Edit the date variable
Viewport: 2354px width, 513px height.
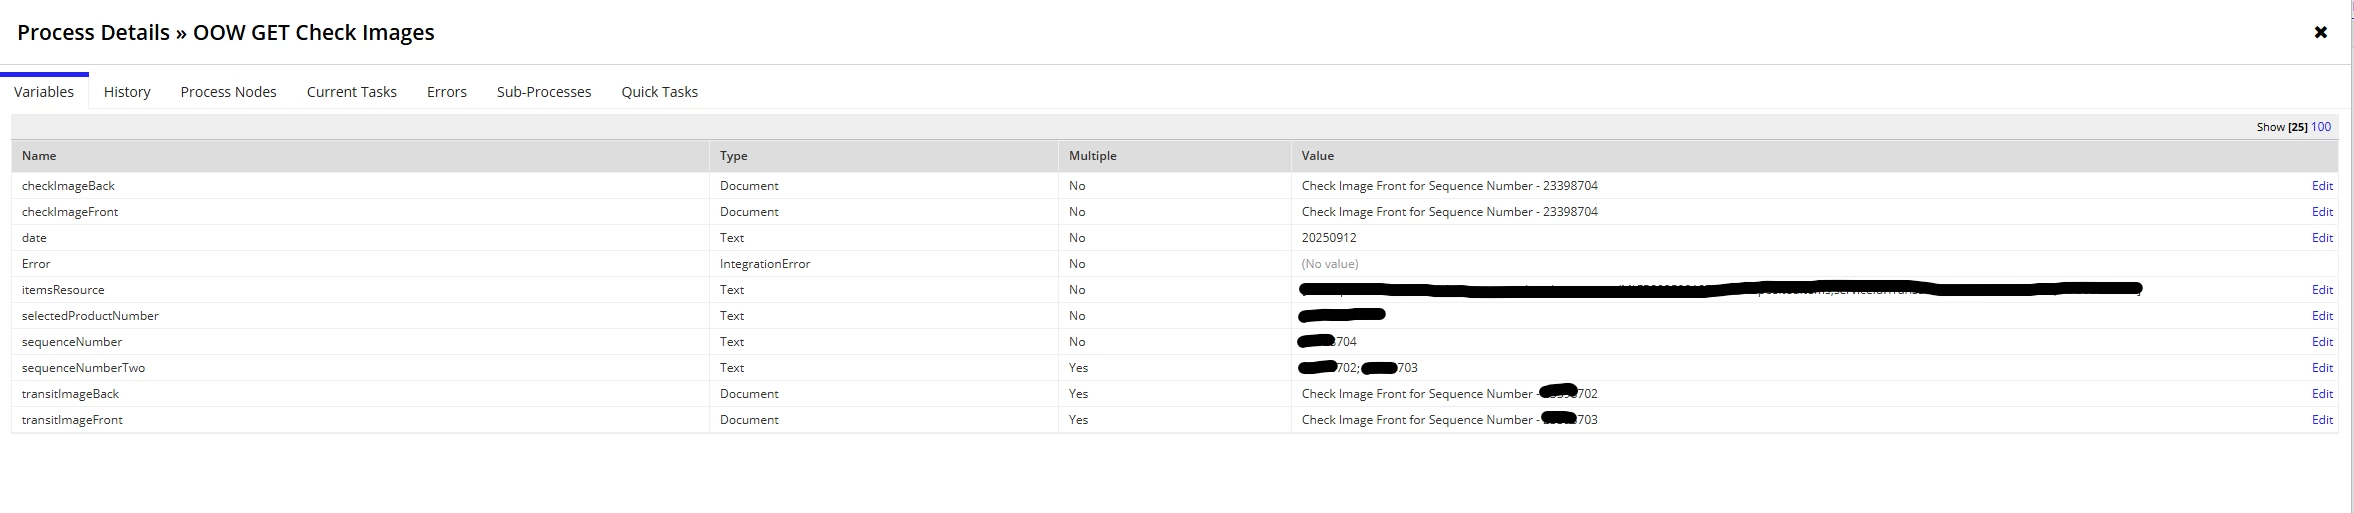(2322, 238)
